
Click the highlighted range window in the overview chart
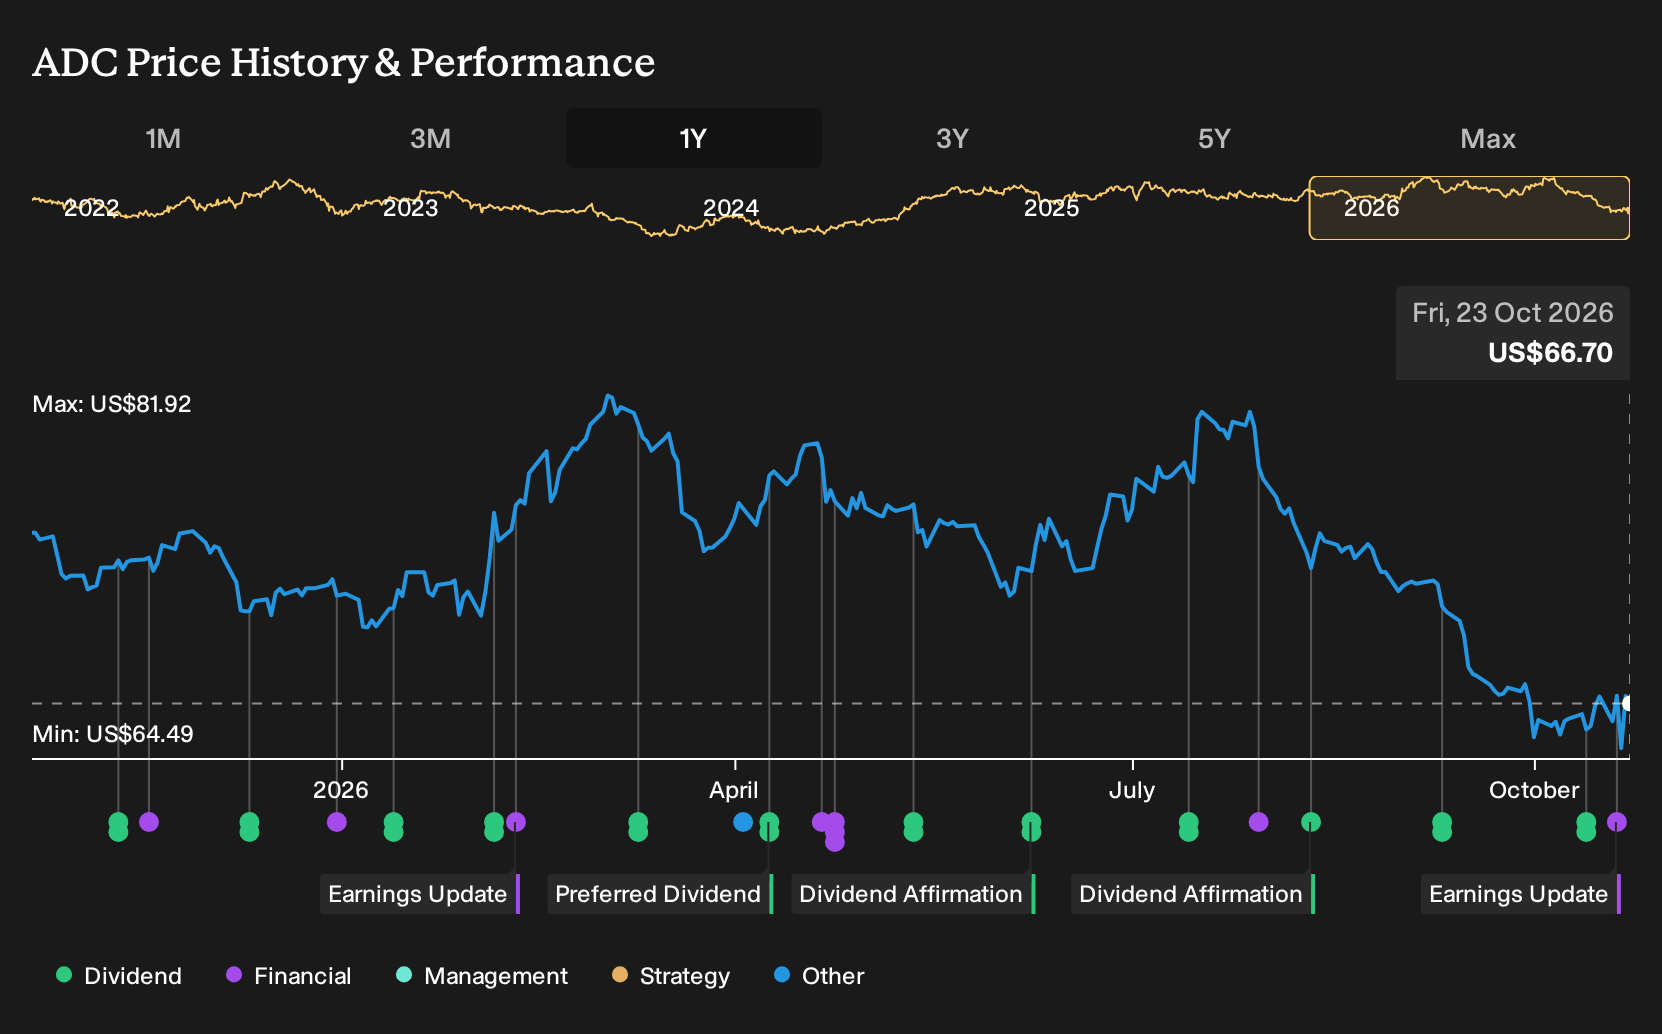click(1469, 208)
